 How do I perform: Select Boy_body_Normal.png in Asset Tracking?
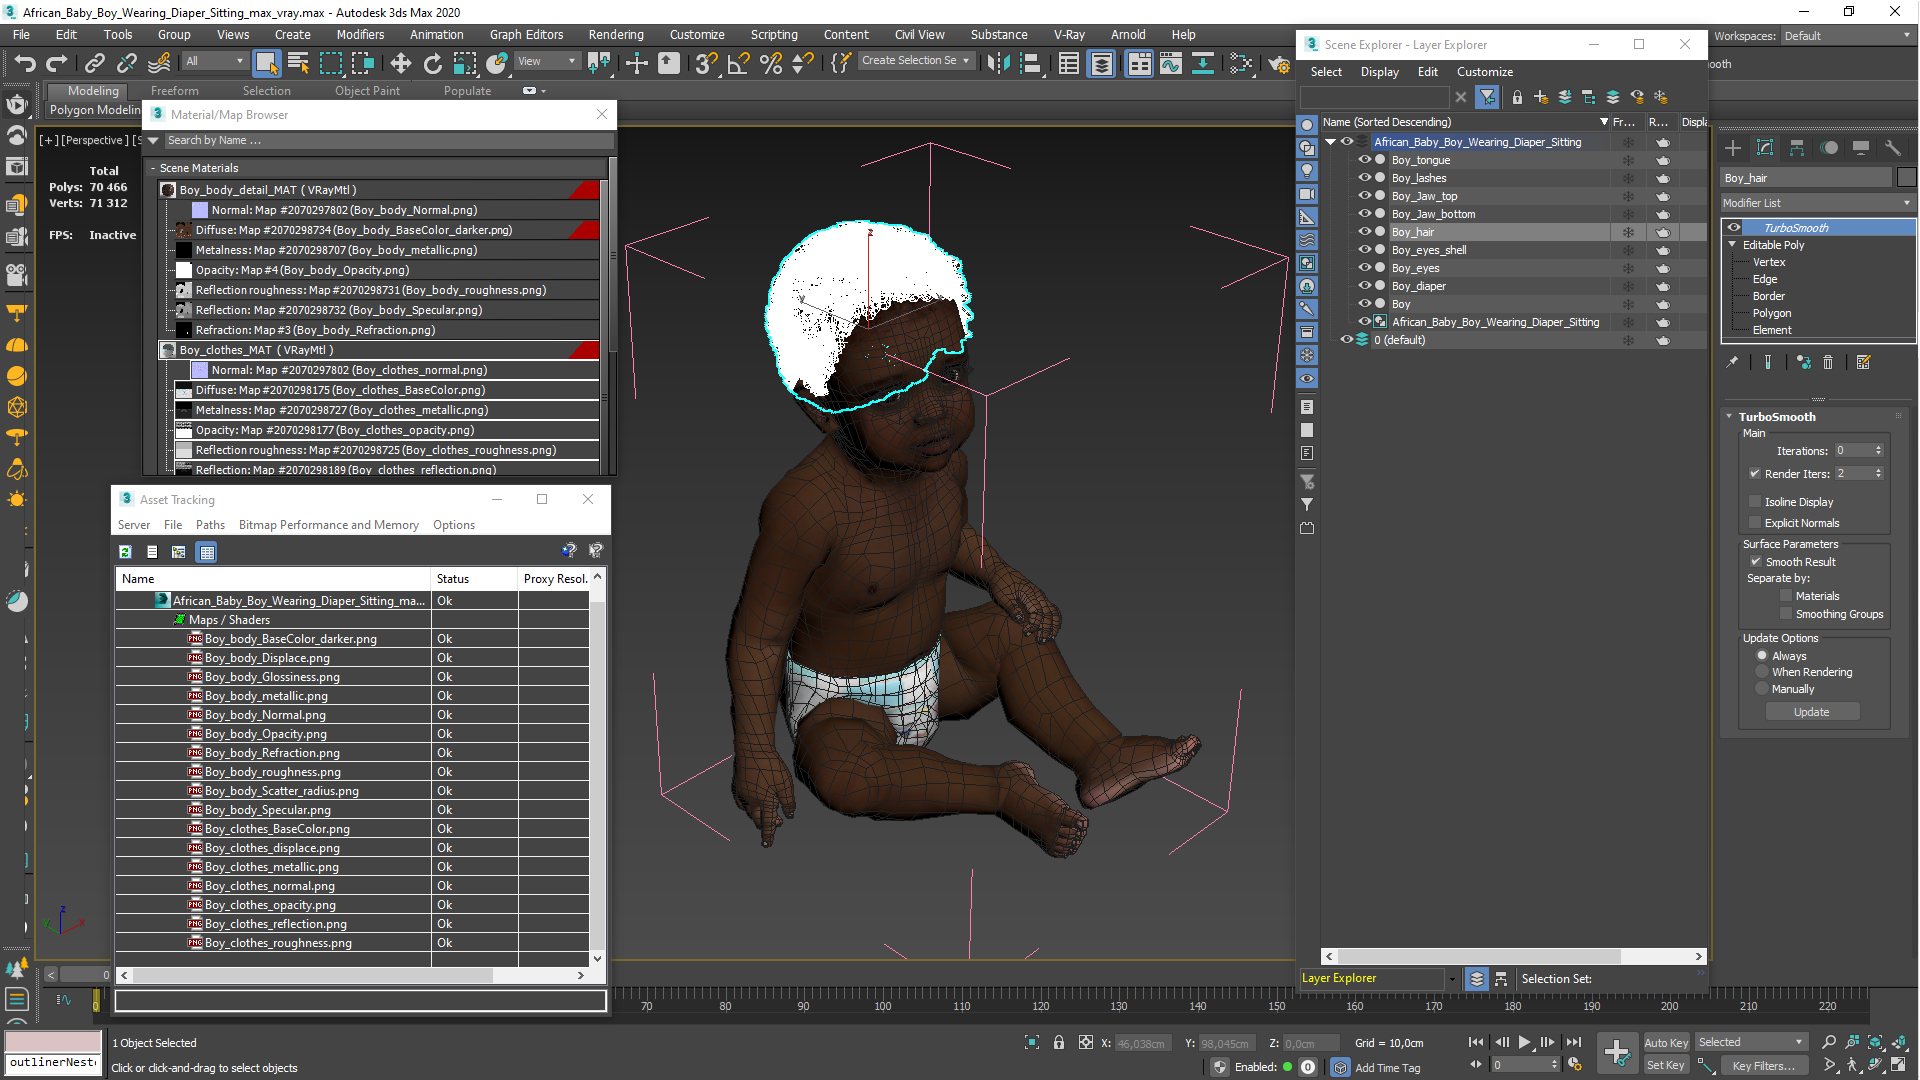click(x=265, y=715)
